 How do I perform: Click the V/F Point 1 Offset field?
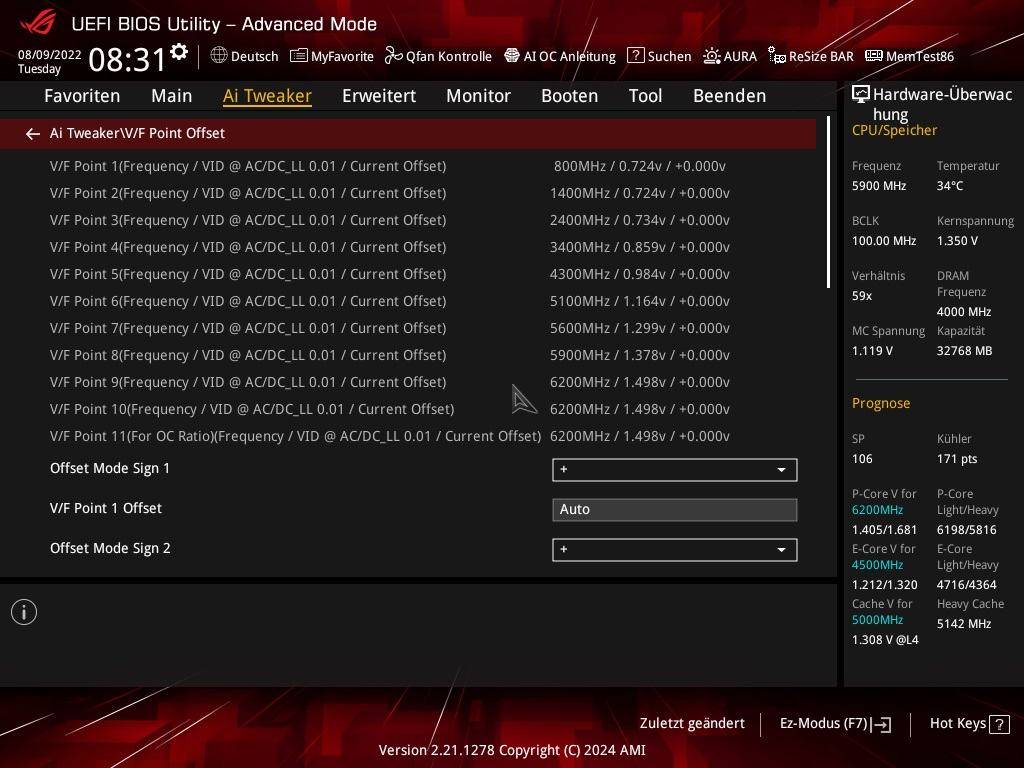[675, 509]
